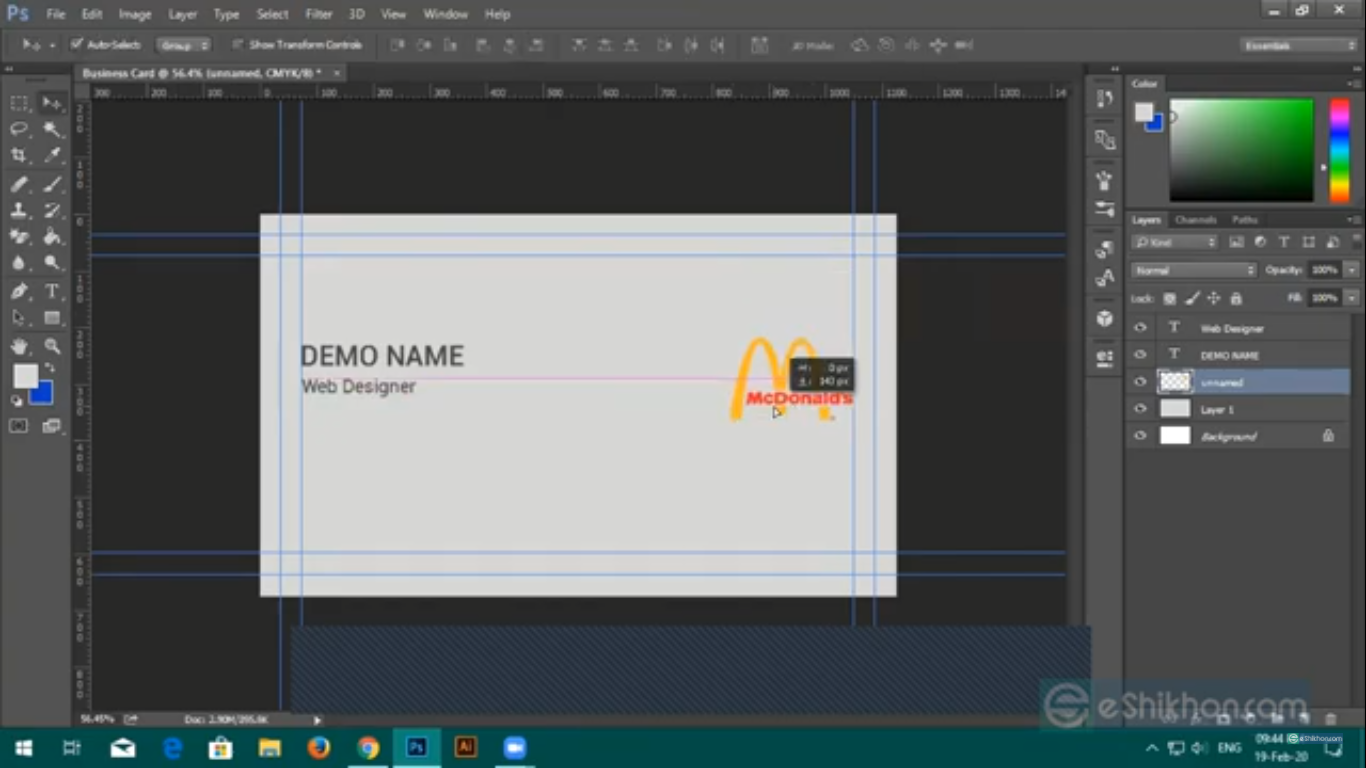The image size is (1366, 768).
Task: Select the Eyedropper tool
Action: 52,156
